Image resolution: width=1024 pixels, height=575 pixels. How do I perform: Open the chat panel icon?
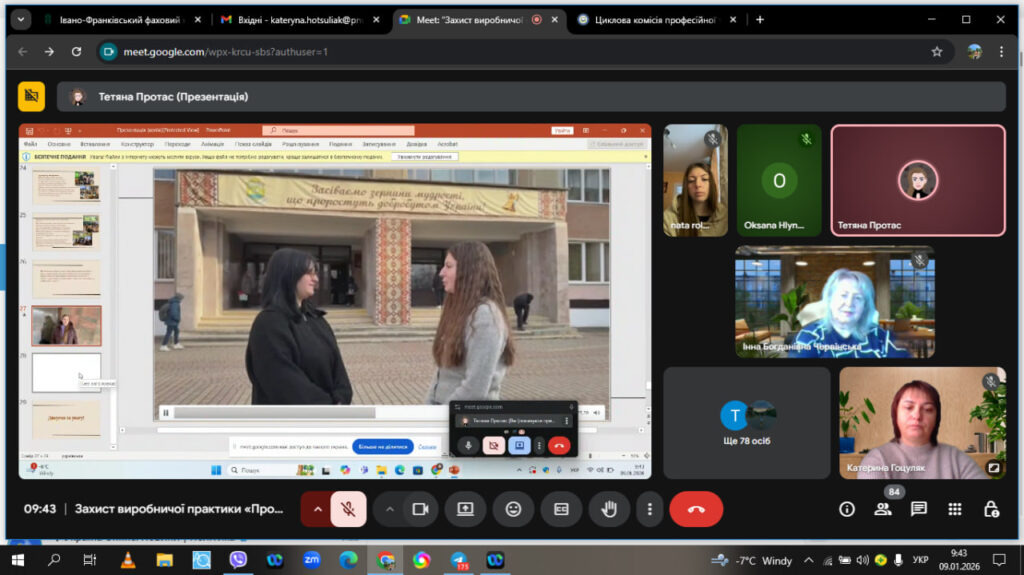point(918,509)
